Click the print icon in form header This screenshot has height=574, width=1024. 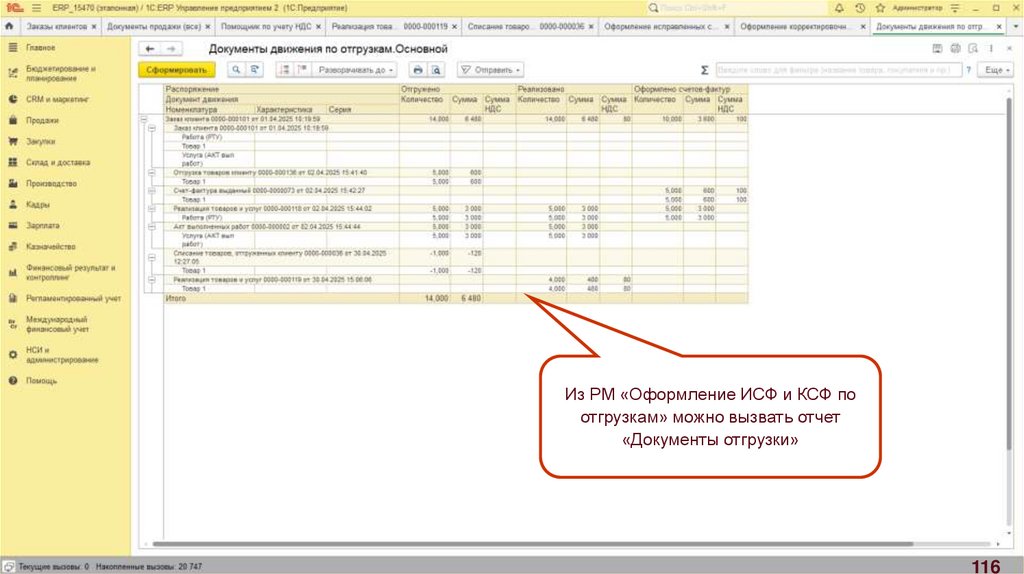tap(955, 49)
